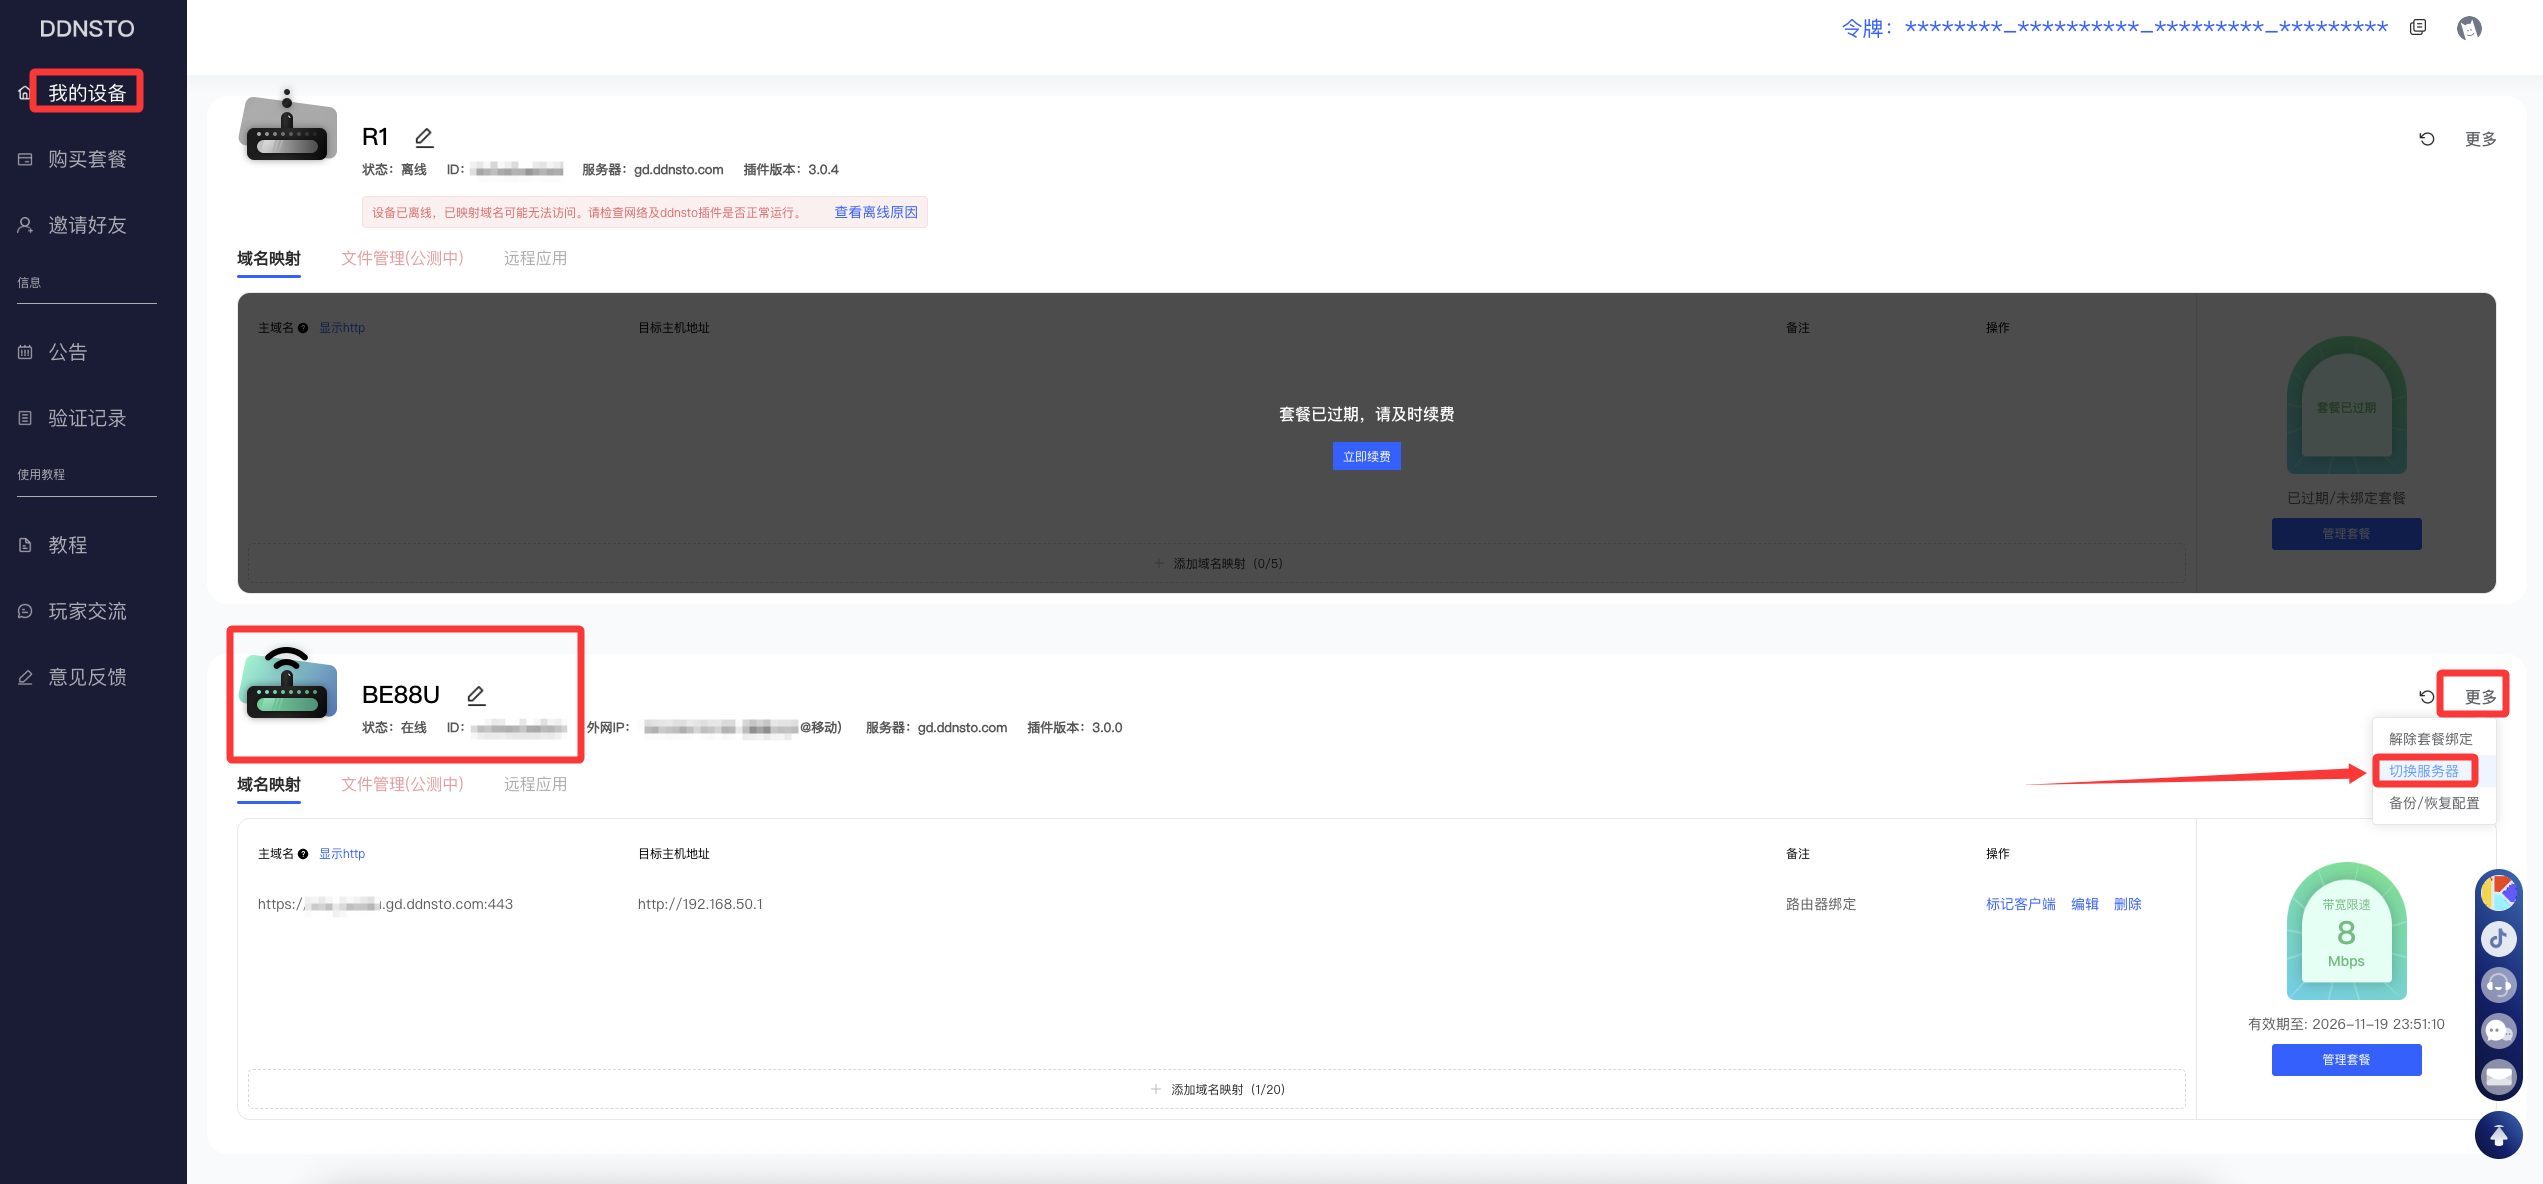Viewport: 2543px width, 1184px height.
Task: Click the colorful K logo floating icon
Action: coord(2498,893)
